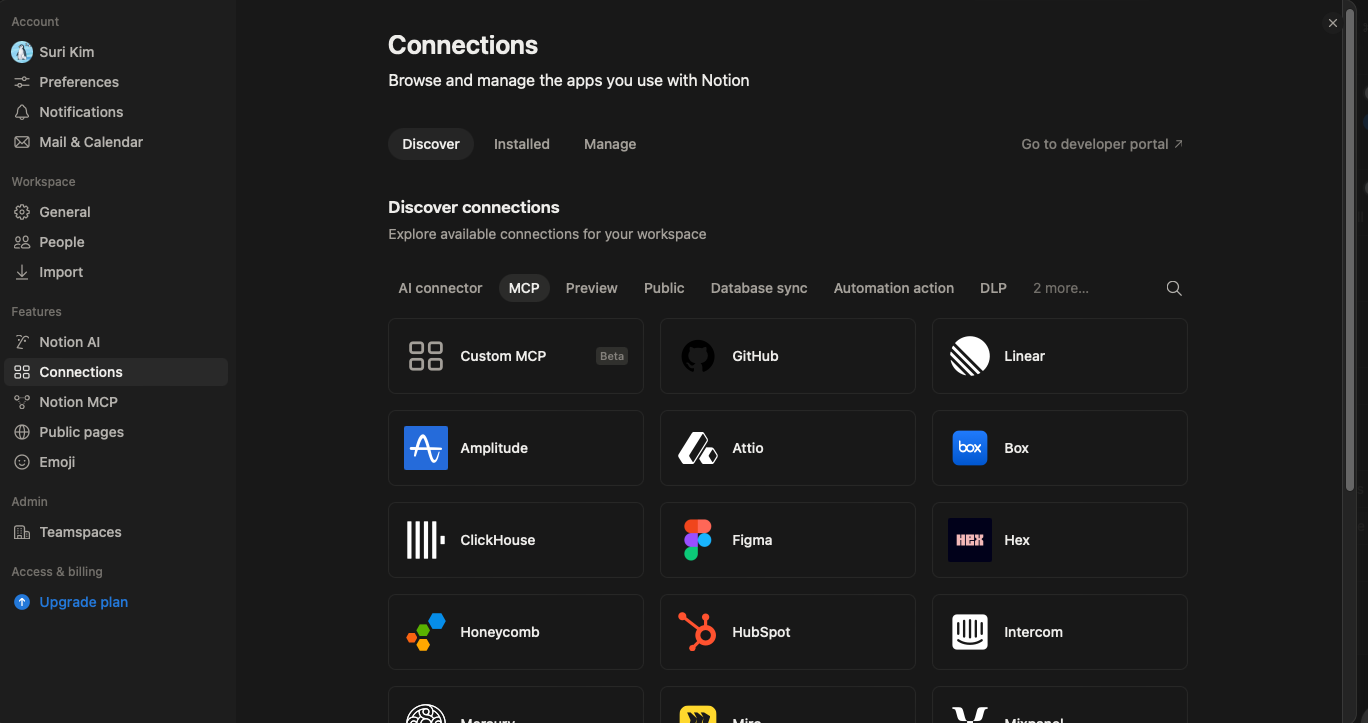The width and height of the screenshot is (1368, 723).
Task: Expand the '2 more...' filter categories
Action: 1061,288
